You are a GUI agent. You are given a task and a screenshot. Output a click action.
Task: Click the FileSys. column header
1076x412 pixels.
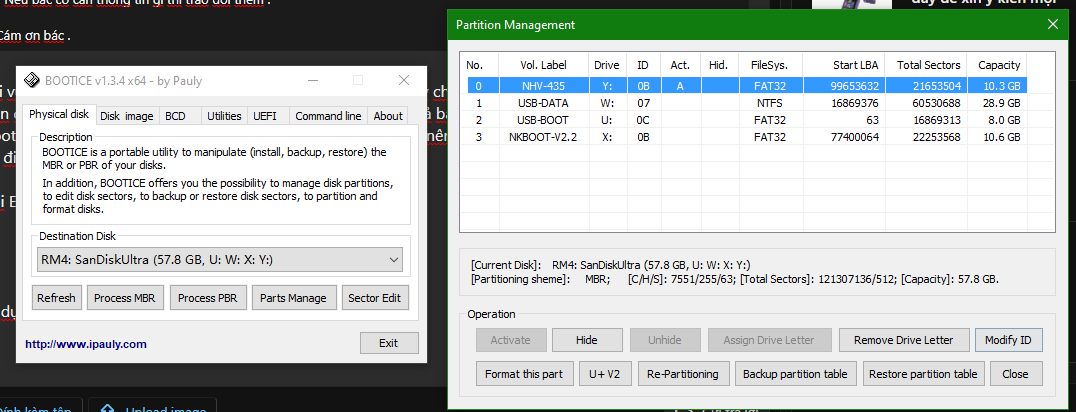769,65
